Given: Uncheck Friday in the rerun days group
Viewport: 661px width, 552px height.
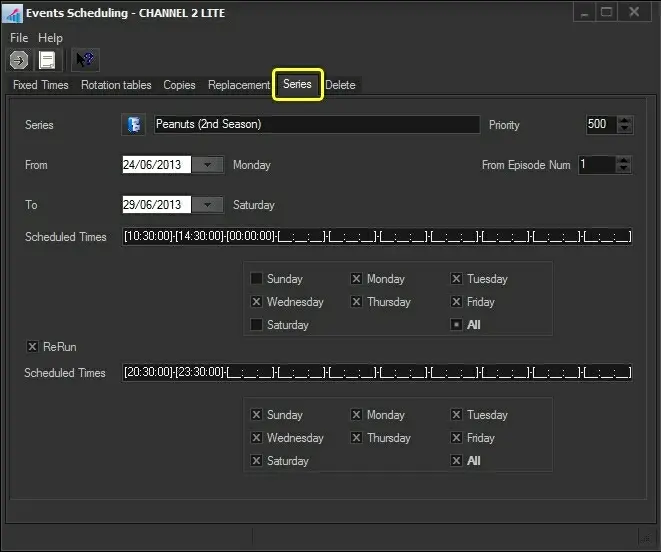Looking at the screenshot, I should coord(457,438).
